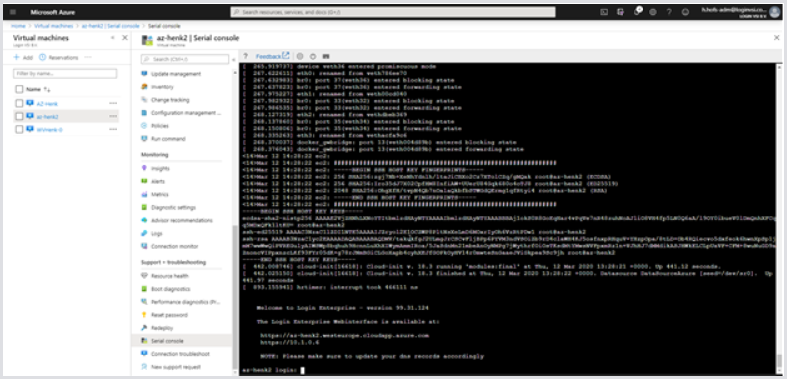Click the plus icon next to Add

pos(17,57)
